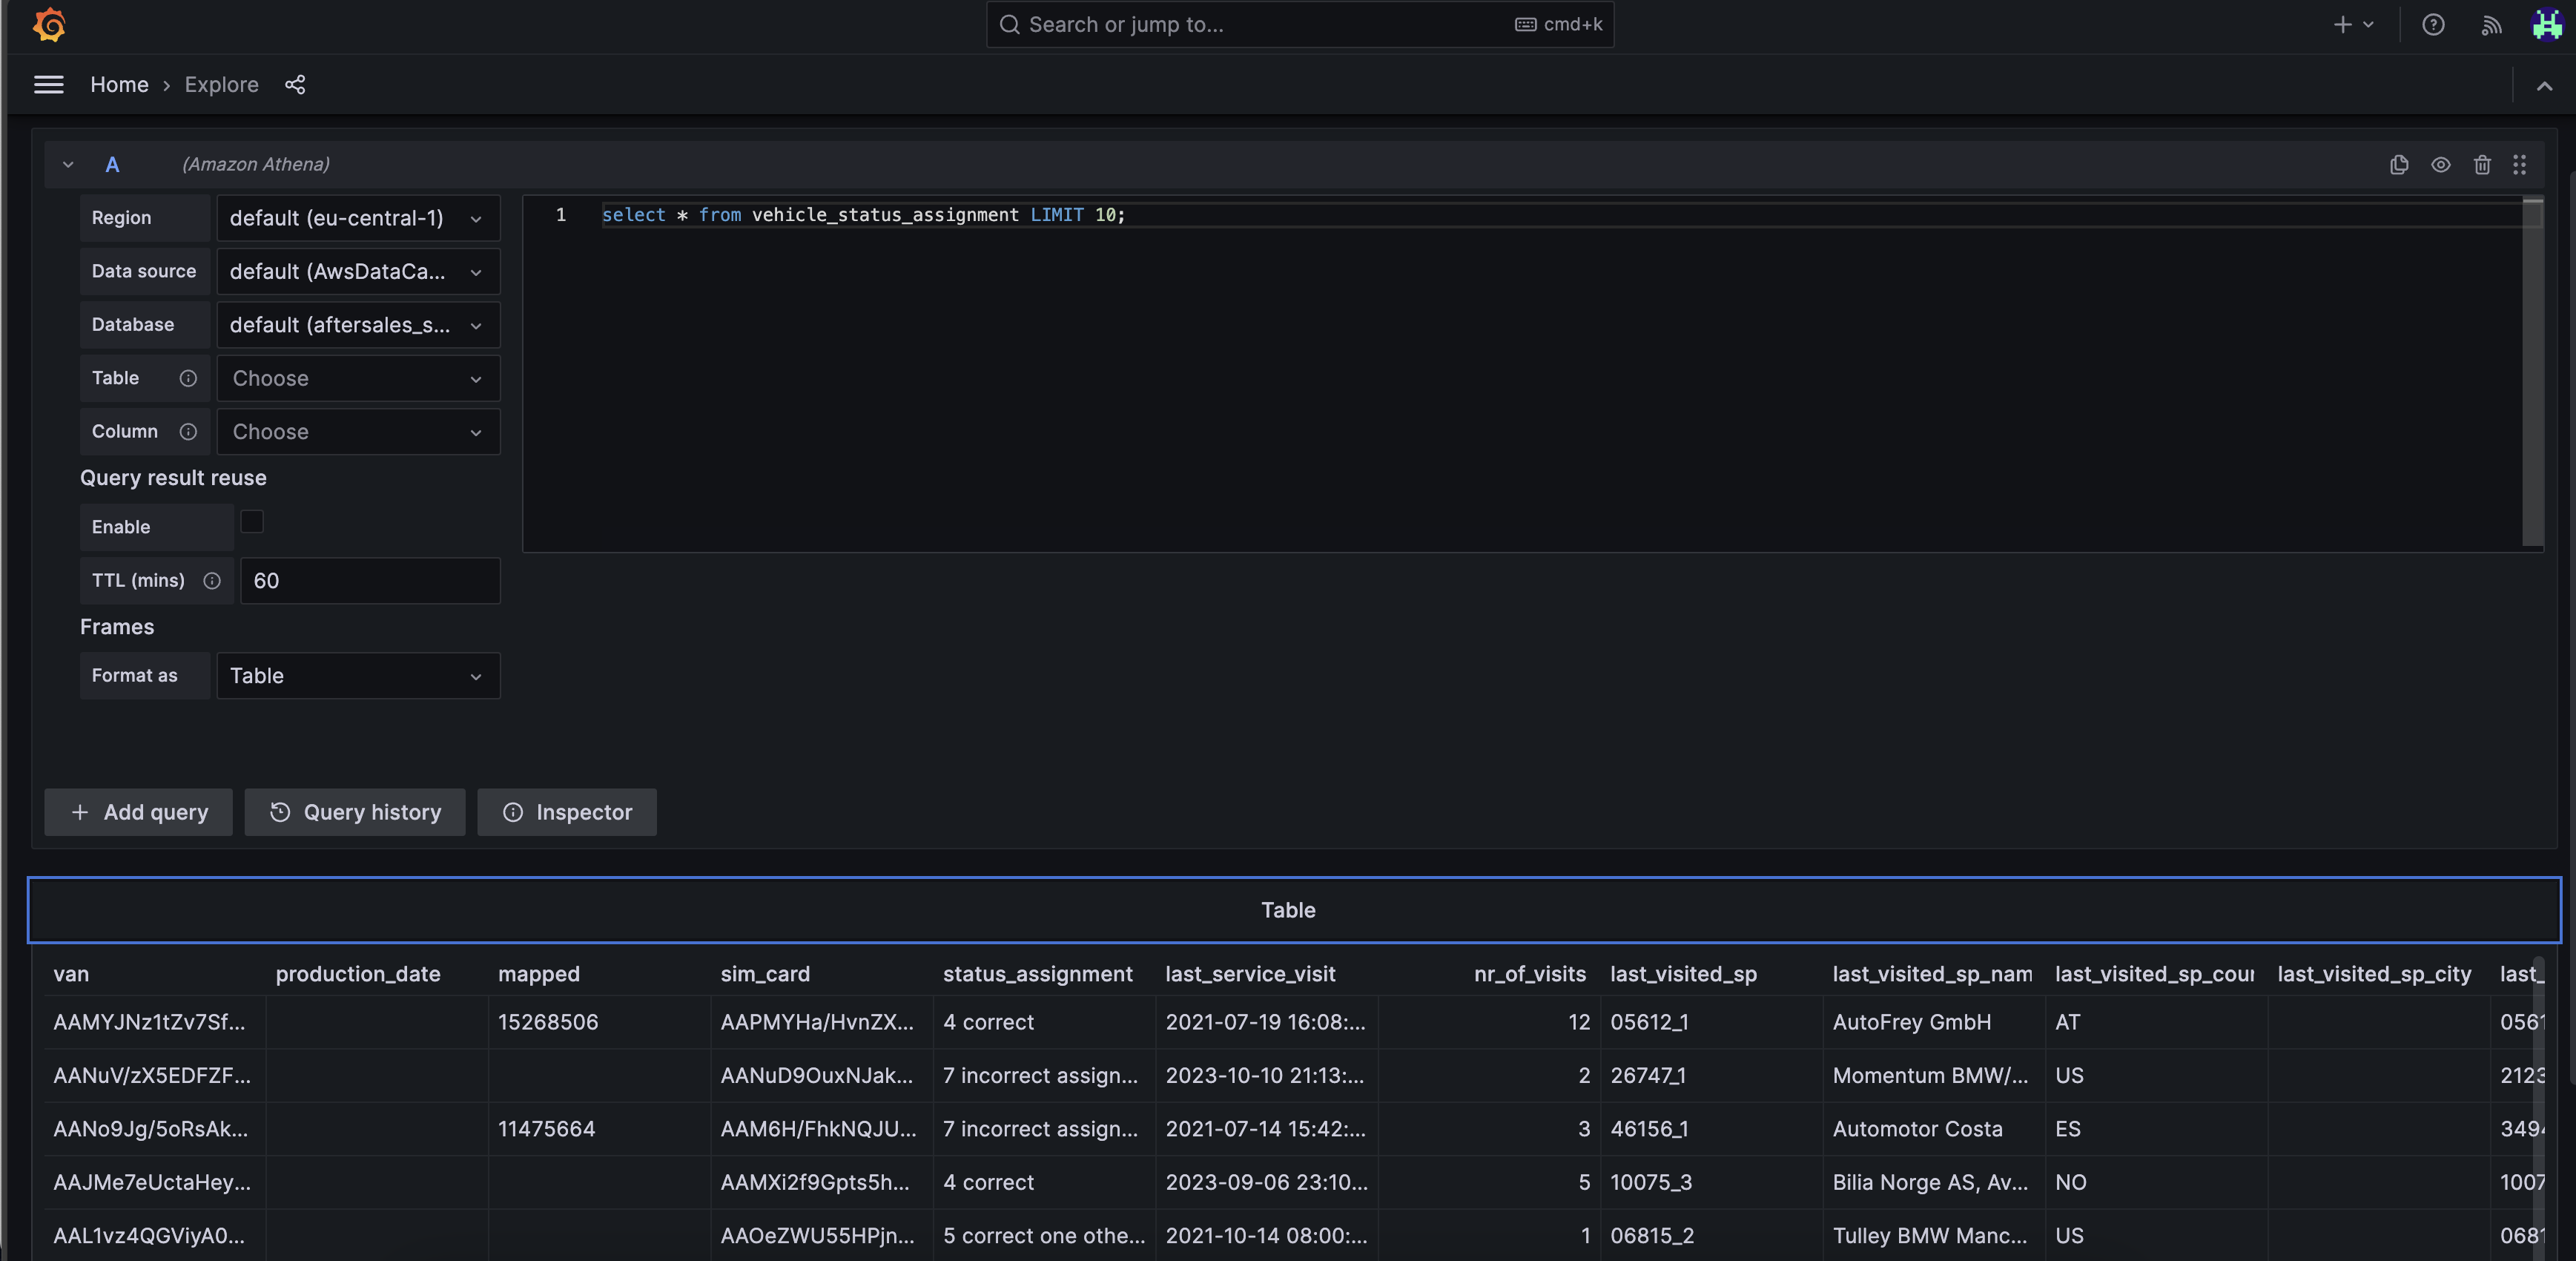Open the news RSS feed icon
The image size is (2576, 1261).
tap(2491, 25)
